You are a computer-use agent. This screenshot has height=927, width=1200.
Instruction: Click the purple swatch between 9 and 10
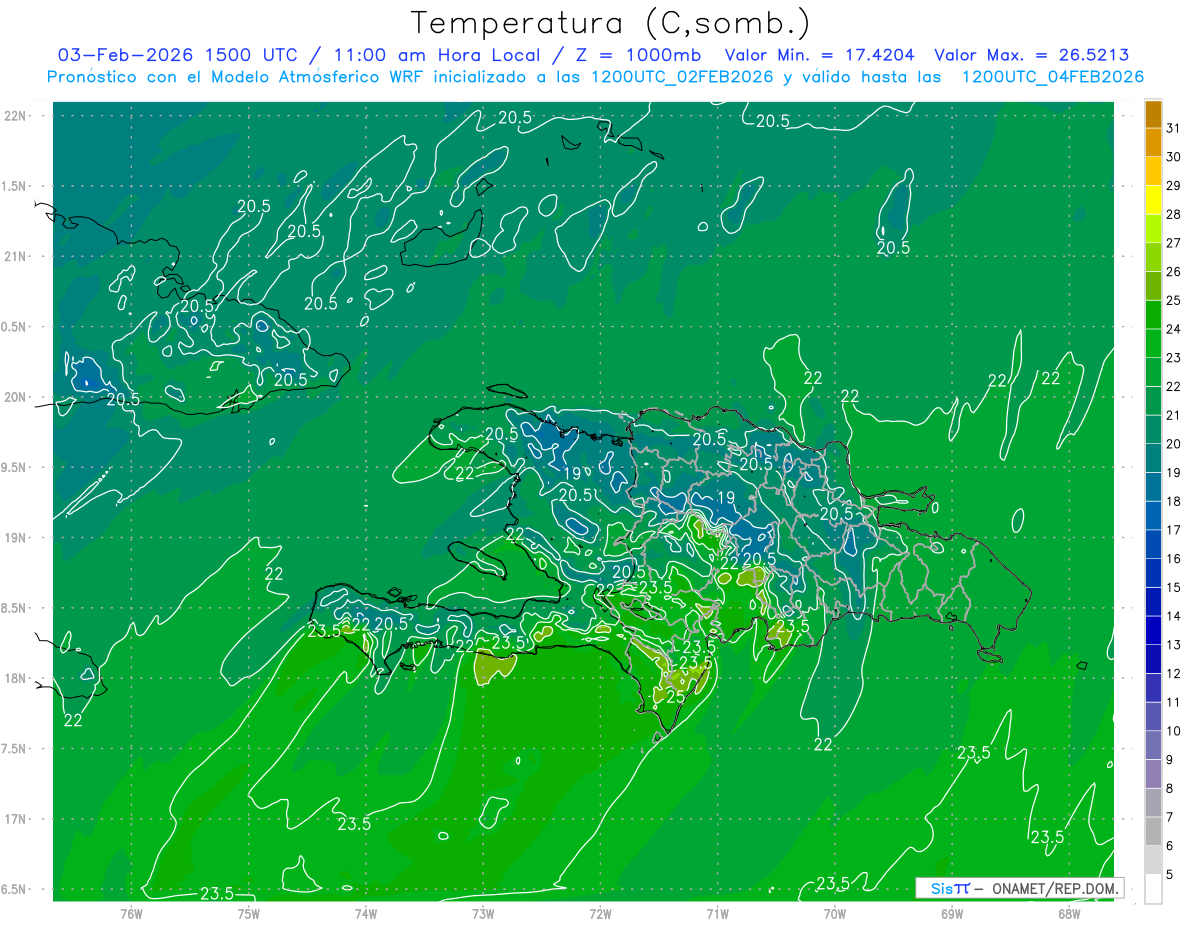tap(1153, 746)
